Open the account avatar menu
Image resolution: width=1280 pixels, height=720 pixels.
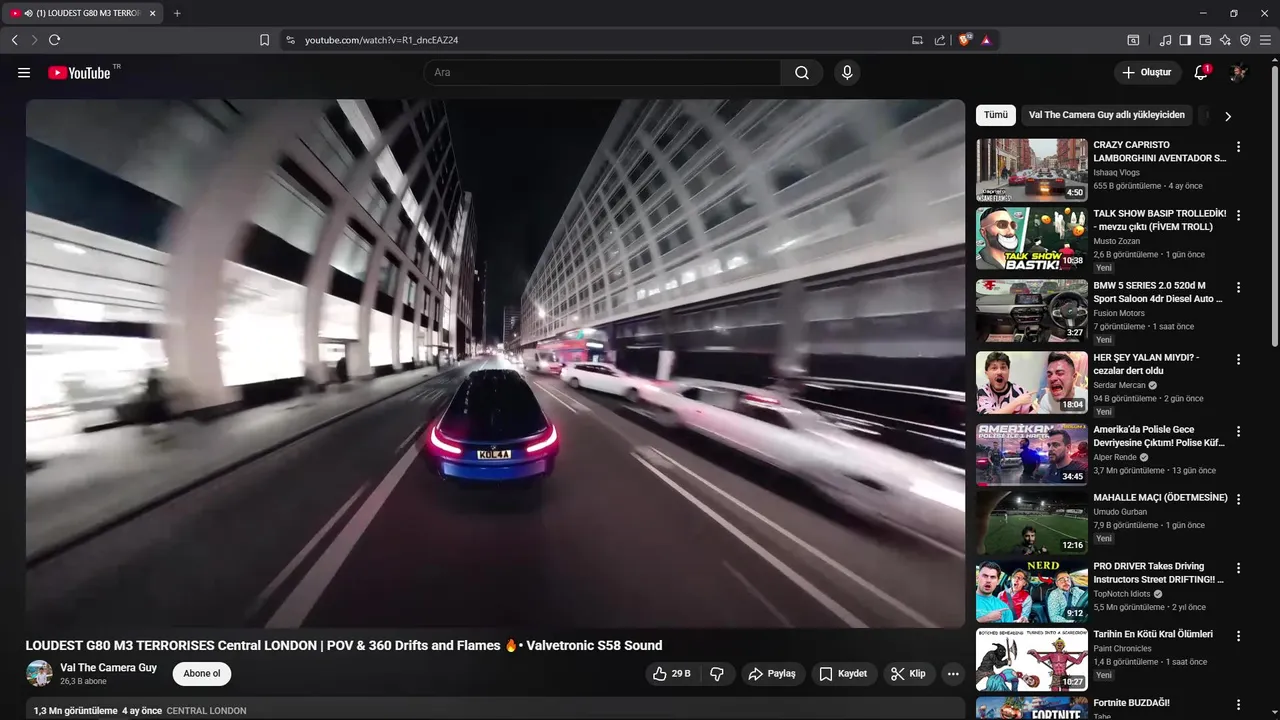point(1238,73)
